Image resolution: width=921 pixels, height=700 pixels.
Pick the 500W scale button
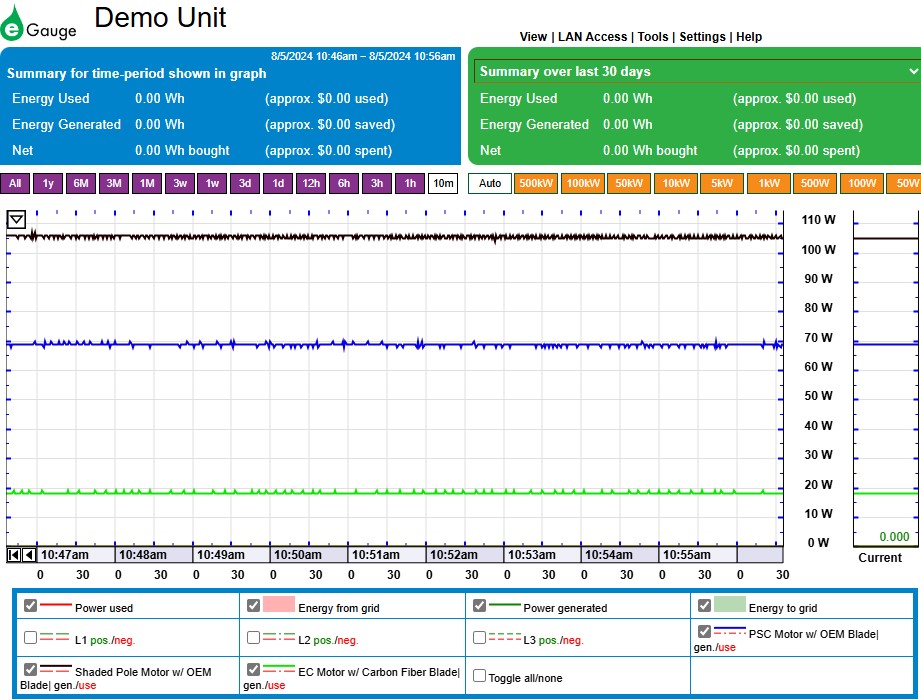point(814,184)
